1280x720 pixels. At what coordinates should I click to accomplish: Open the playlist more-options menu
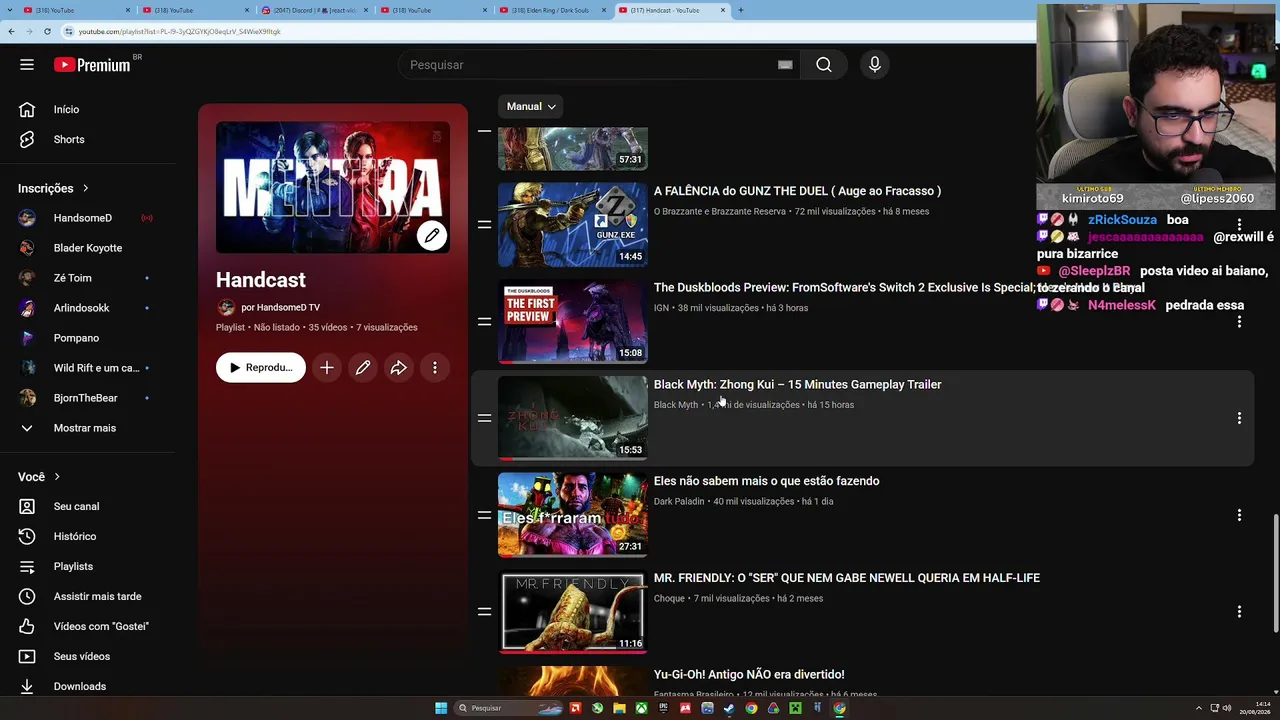click(x=435, y=368)
